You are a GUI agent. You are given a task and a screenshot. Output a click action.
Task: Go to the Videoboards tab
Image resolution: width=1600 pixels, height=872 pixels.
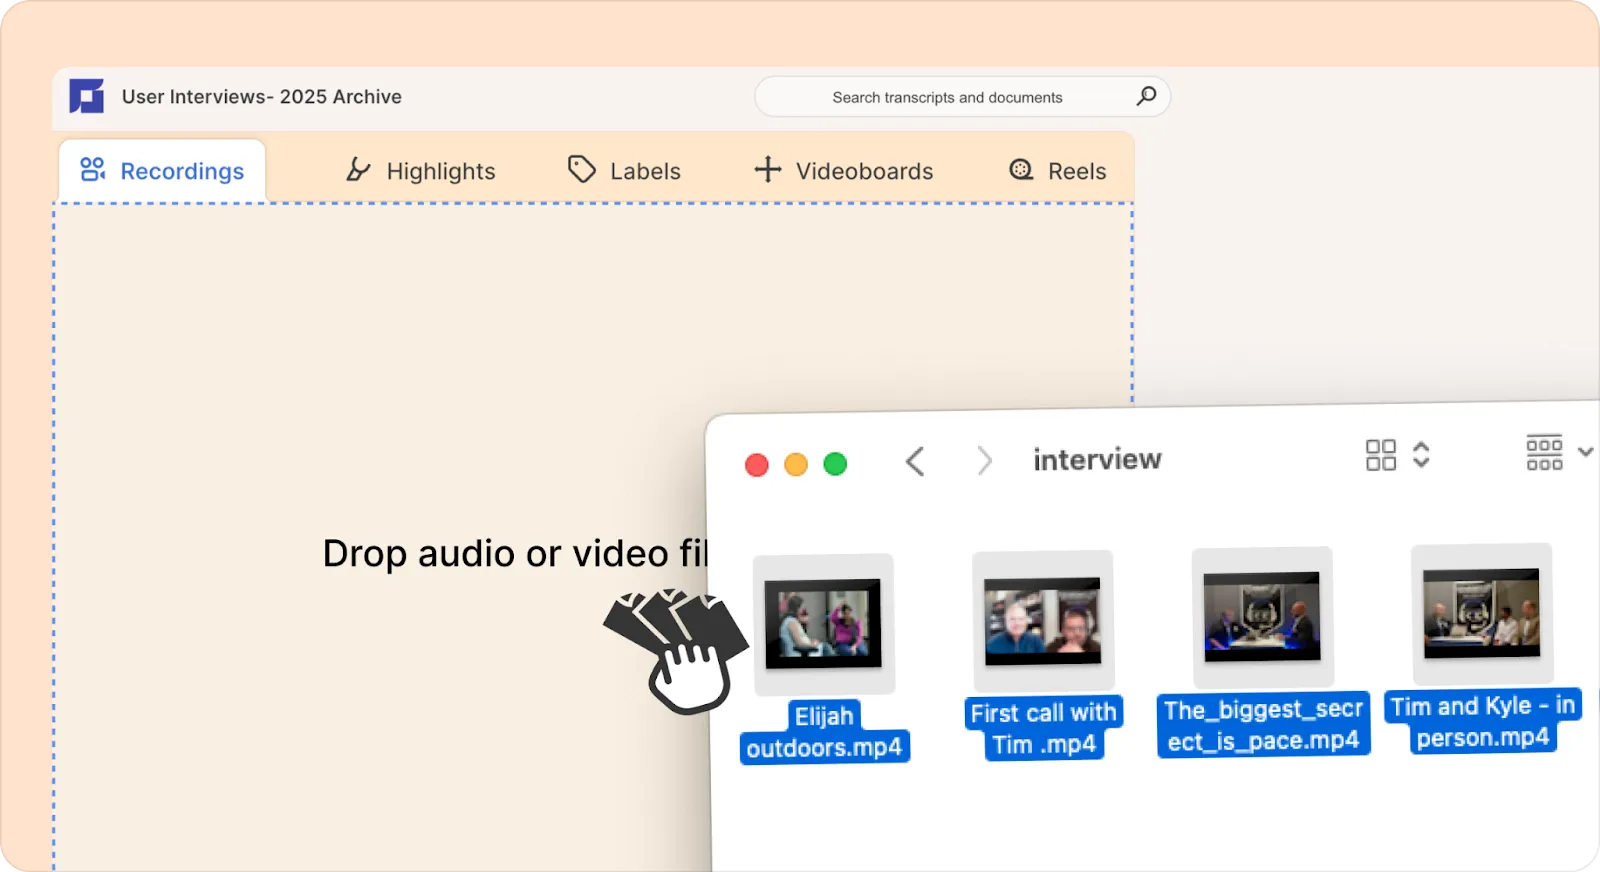(843, 171)
